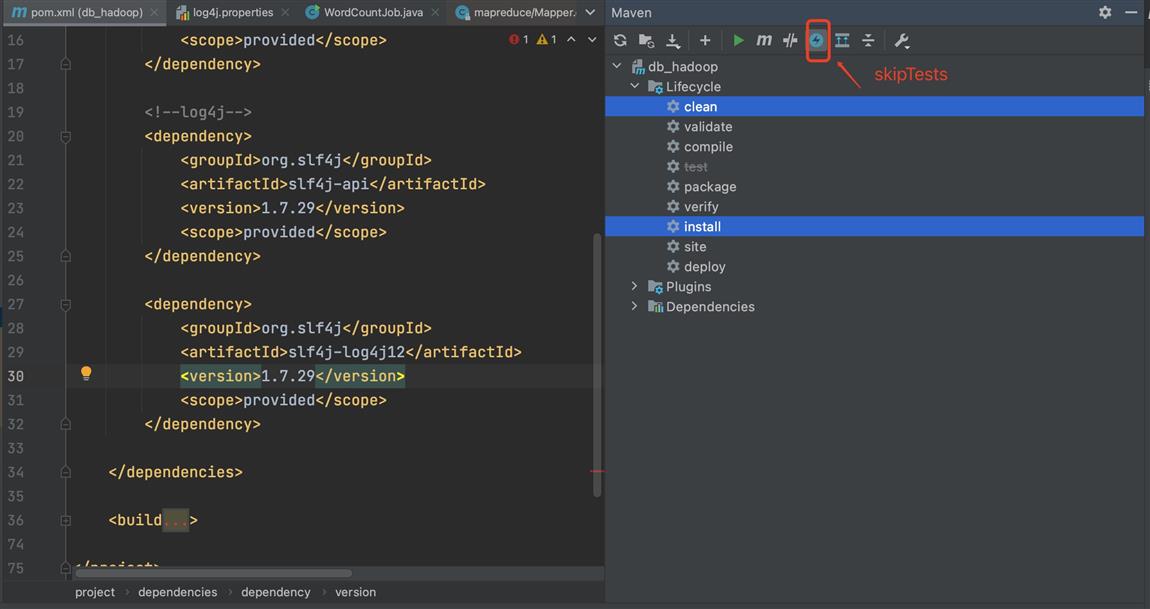Click the red error stripe mark in scrollbar
The image size is (1150, 609).
[597, 471]
